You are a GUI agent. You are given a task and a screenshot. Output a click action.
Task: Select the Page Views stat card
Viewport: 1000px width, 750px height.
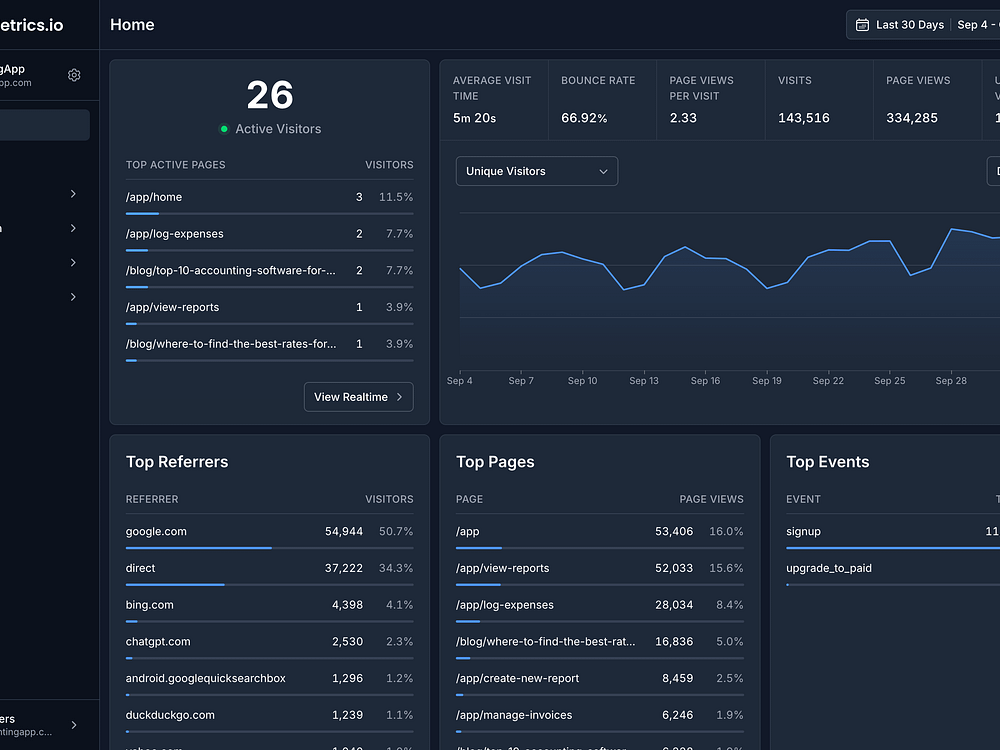click(x=927, y=100)
